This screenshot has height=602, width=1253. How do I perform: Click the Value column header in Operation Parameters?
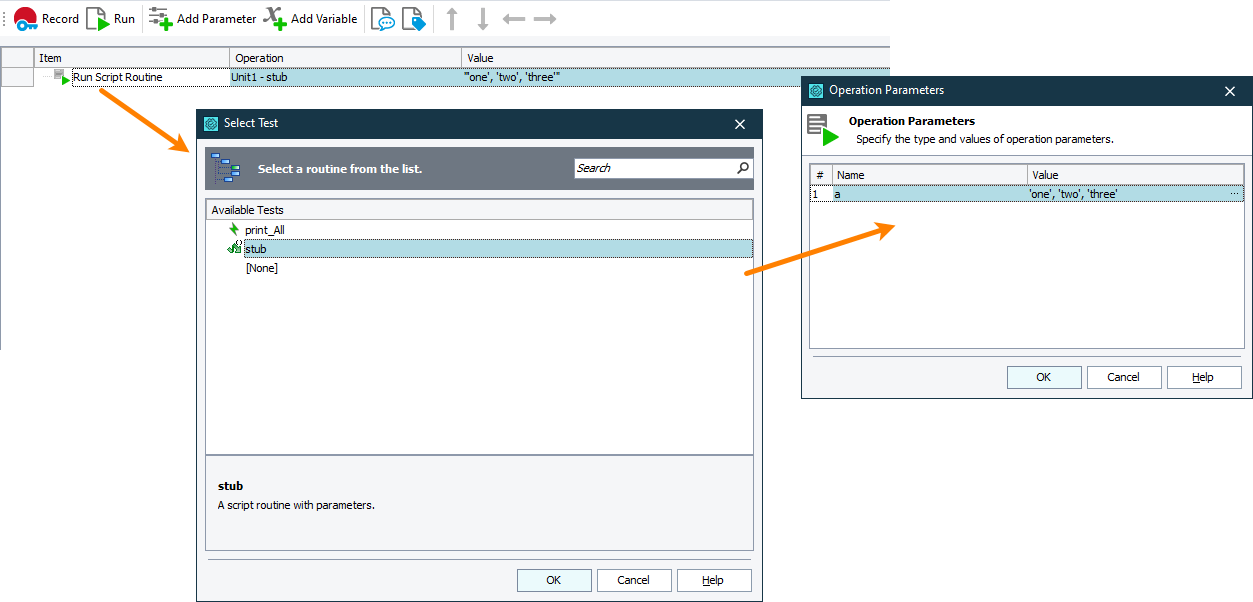coord(1136,175)
